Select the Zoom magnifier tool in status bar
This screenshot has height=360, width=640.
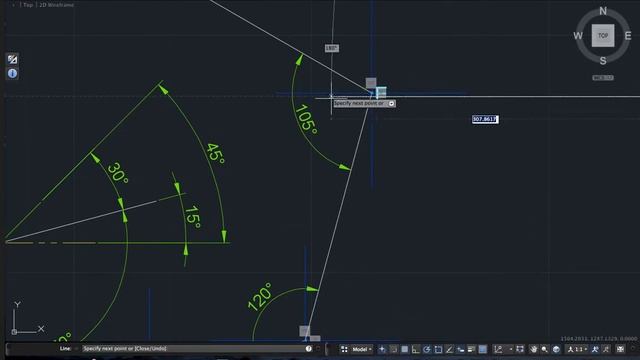[x=544, y=349]
